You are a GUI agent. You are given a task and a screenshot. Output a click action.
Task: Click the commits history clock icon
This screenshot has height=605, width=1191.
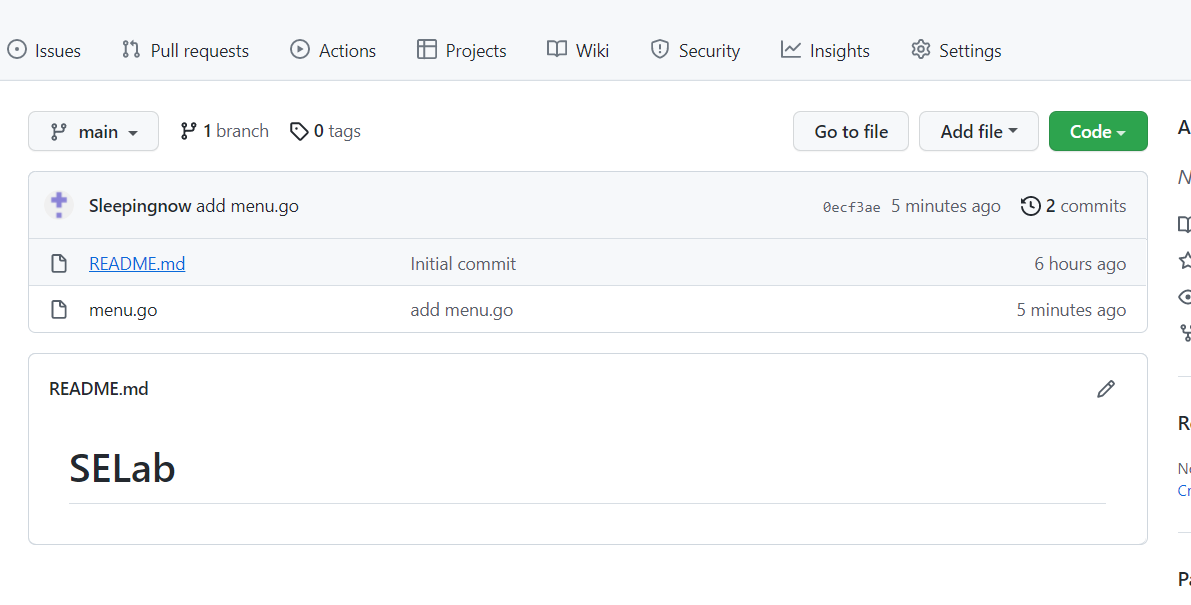1030,206
